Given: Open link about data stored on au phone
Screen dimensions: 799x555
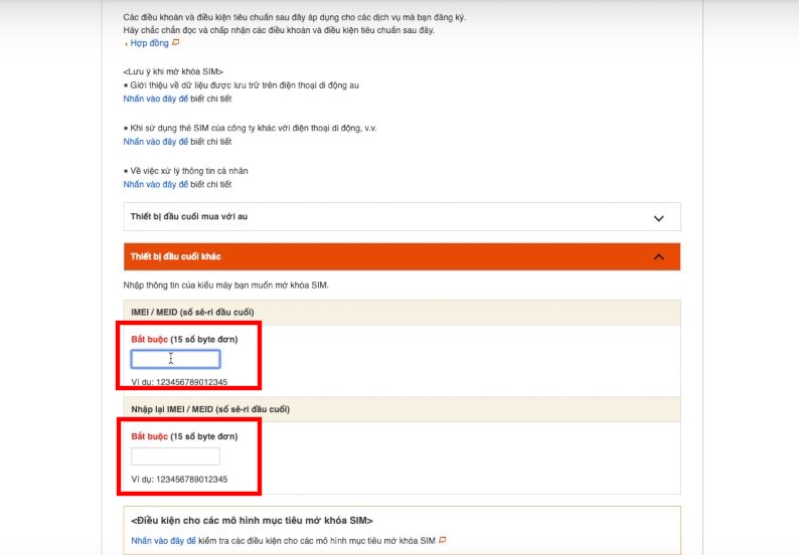Looking at the screenshot, I should [x=155, y=99].
